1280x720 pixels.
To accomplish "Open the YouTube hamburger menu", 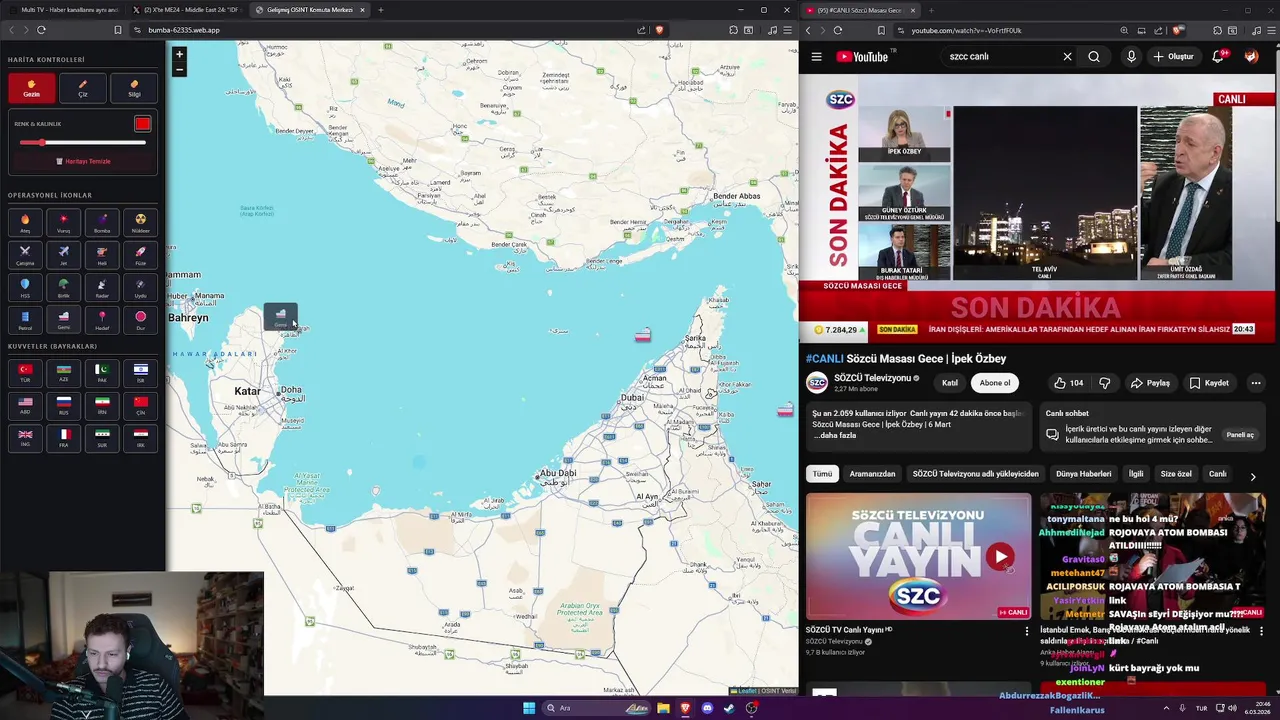I will click(x=816, y=57).
